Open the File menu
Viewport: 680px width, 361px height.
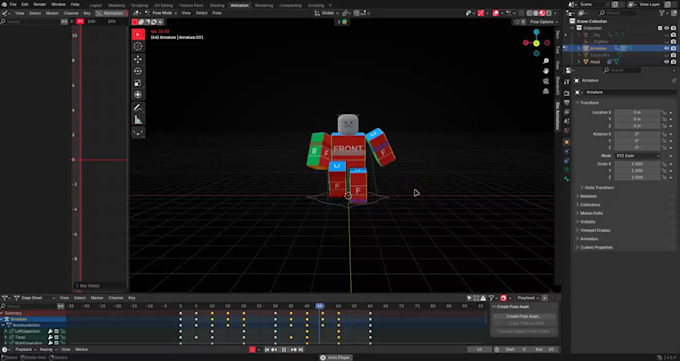(13, 4)
